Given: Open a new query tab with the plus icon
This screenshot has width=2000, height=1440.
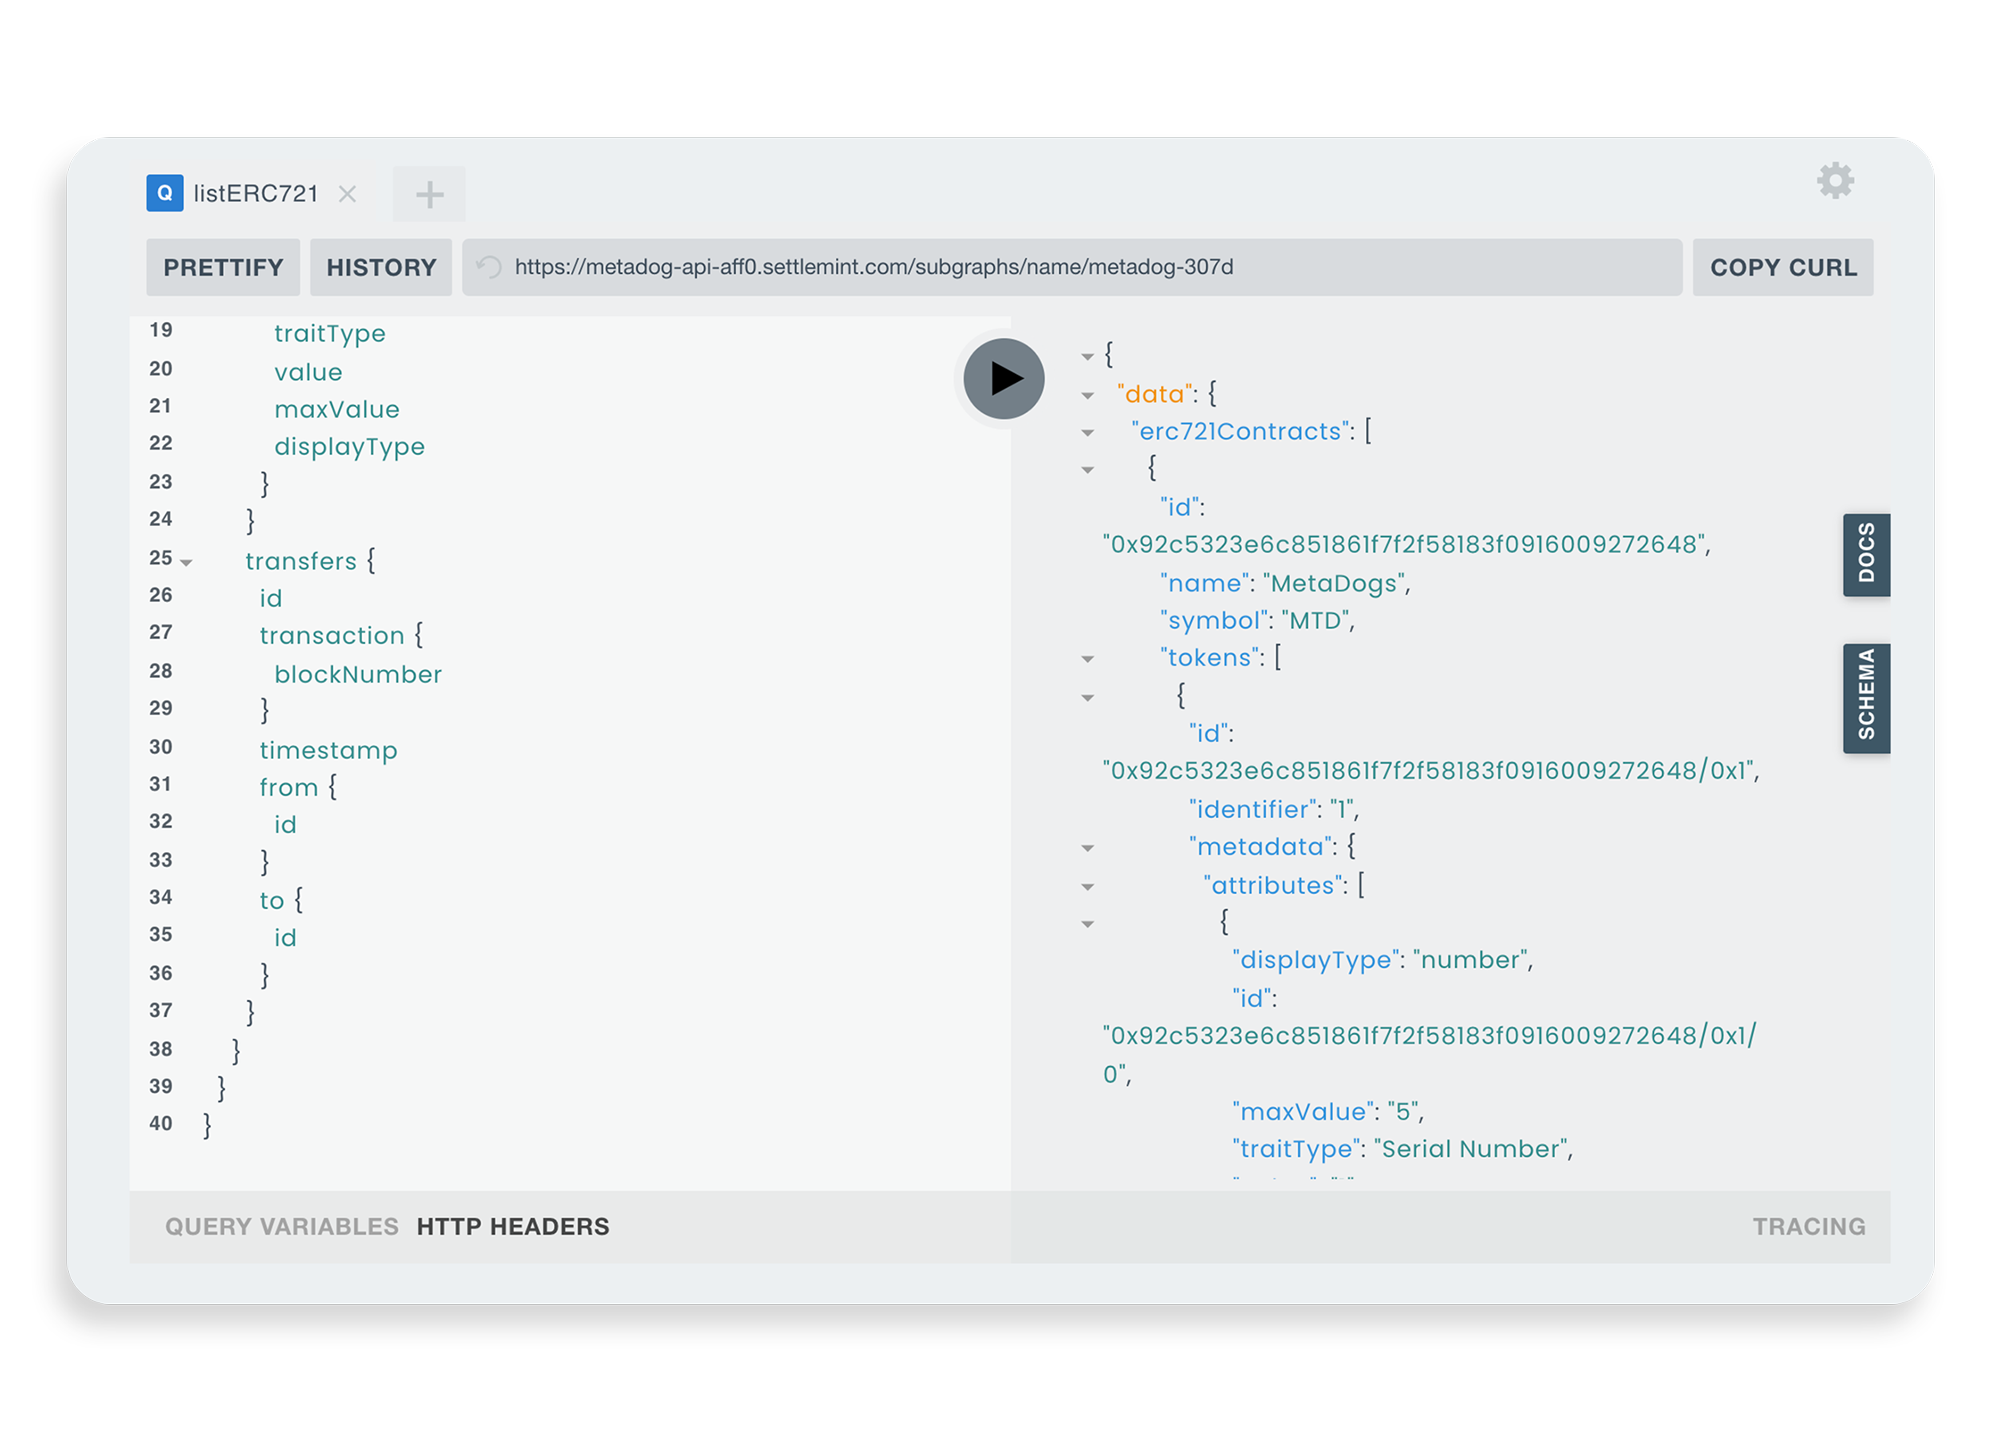Looking at the screenshot, I should tap(429, 193).
